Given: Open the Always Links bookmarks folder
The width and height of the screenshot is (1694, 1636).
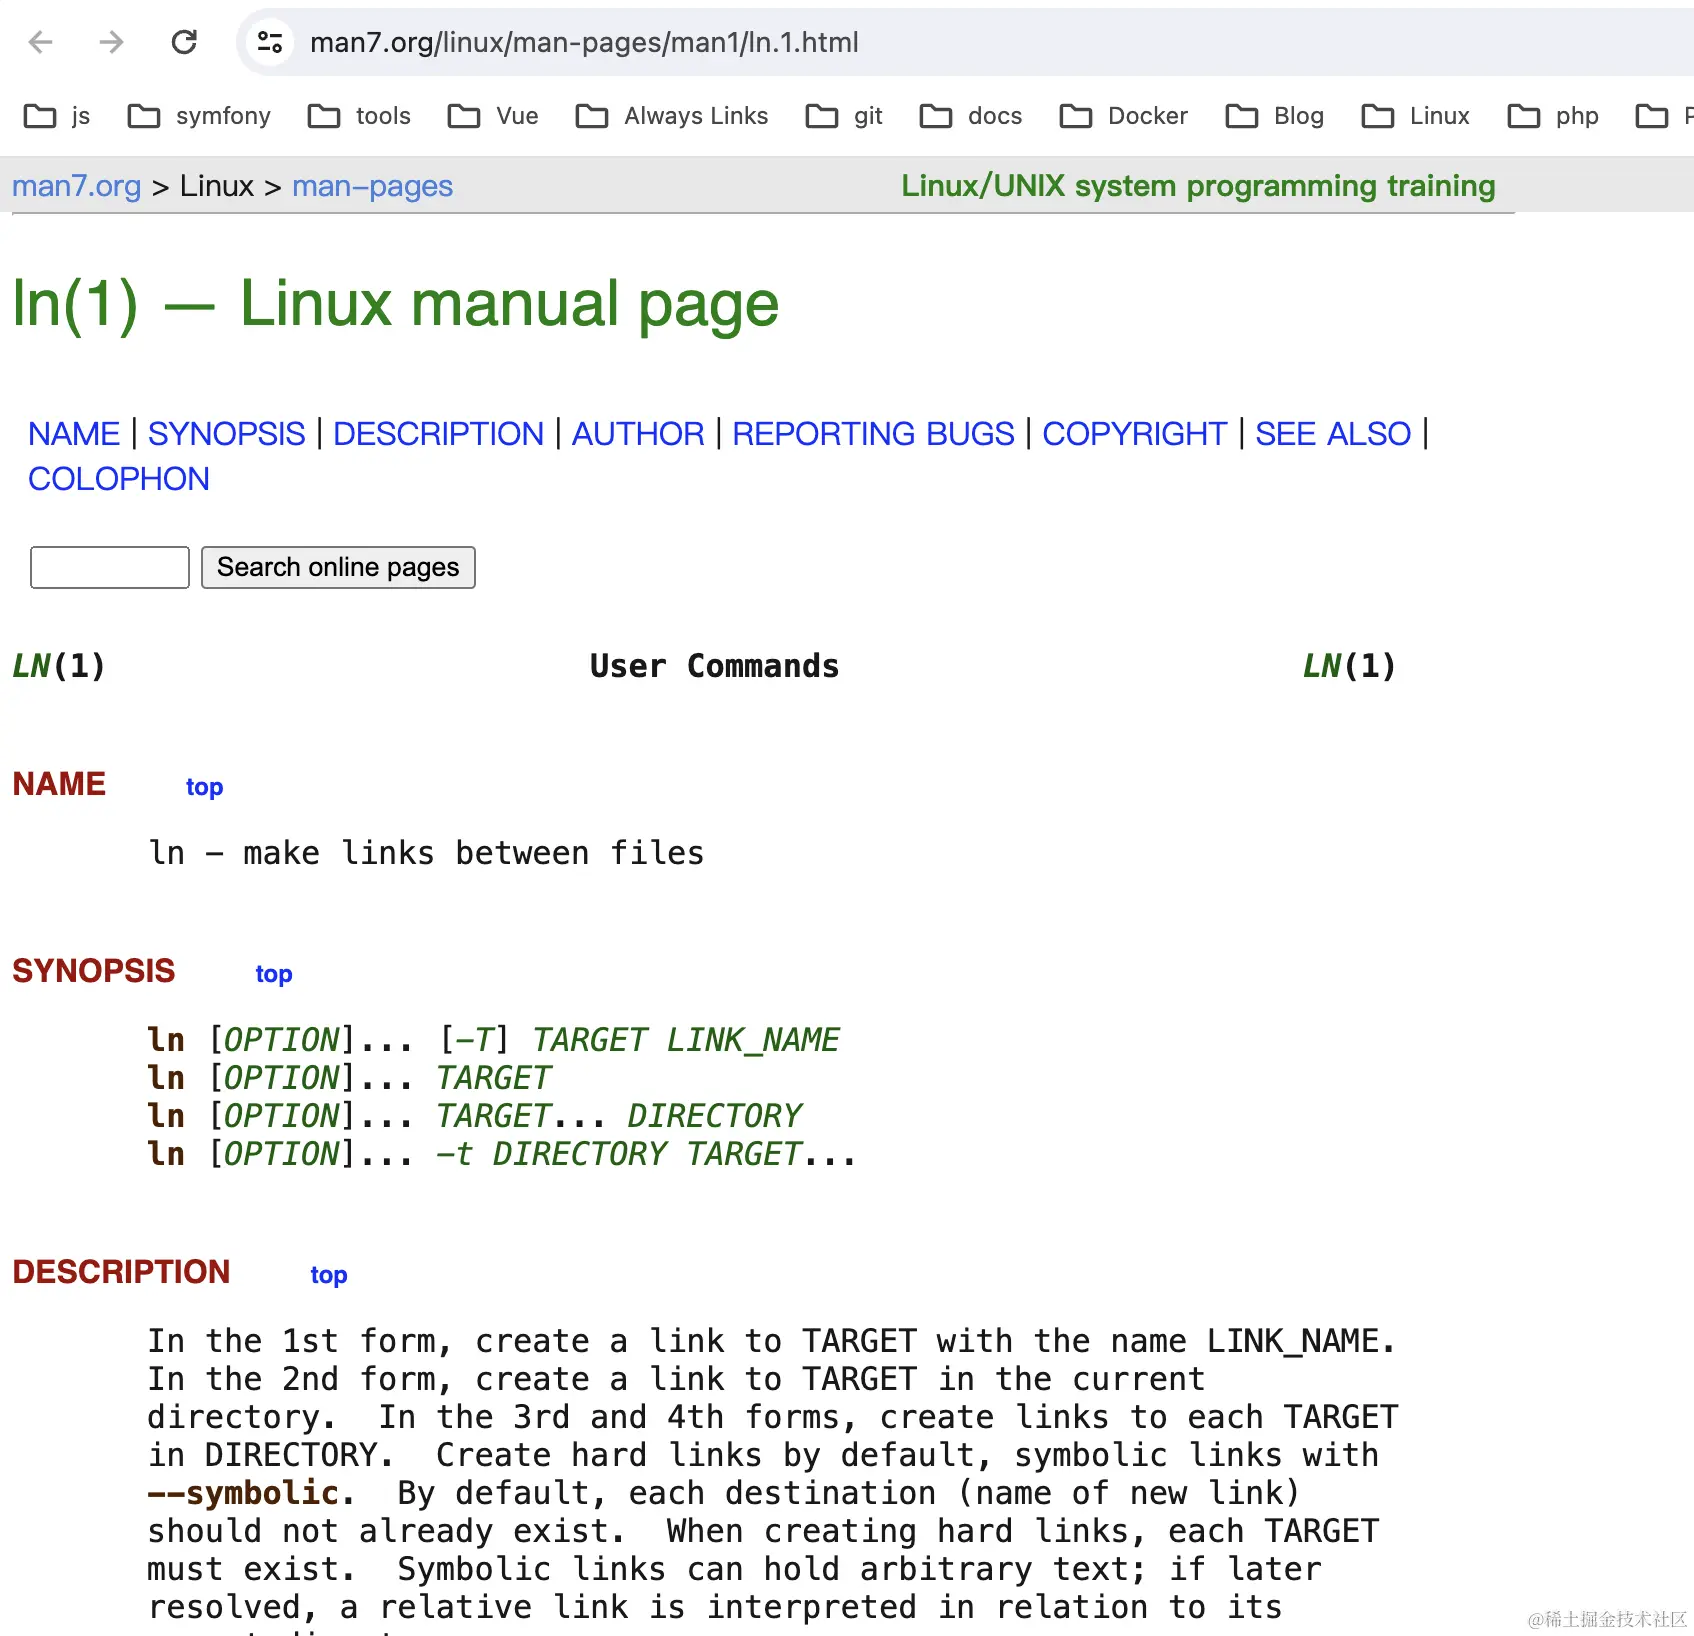Looking at the screenshot, I should [672, 116].
